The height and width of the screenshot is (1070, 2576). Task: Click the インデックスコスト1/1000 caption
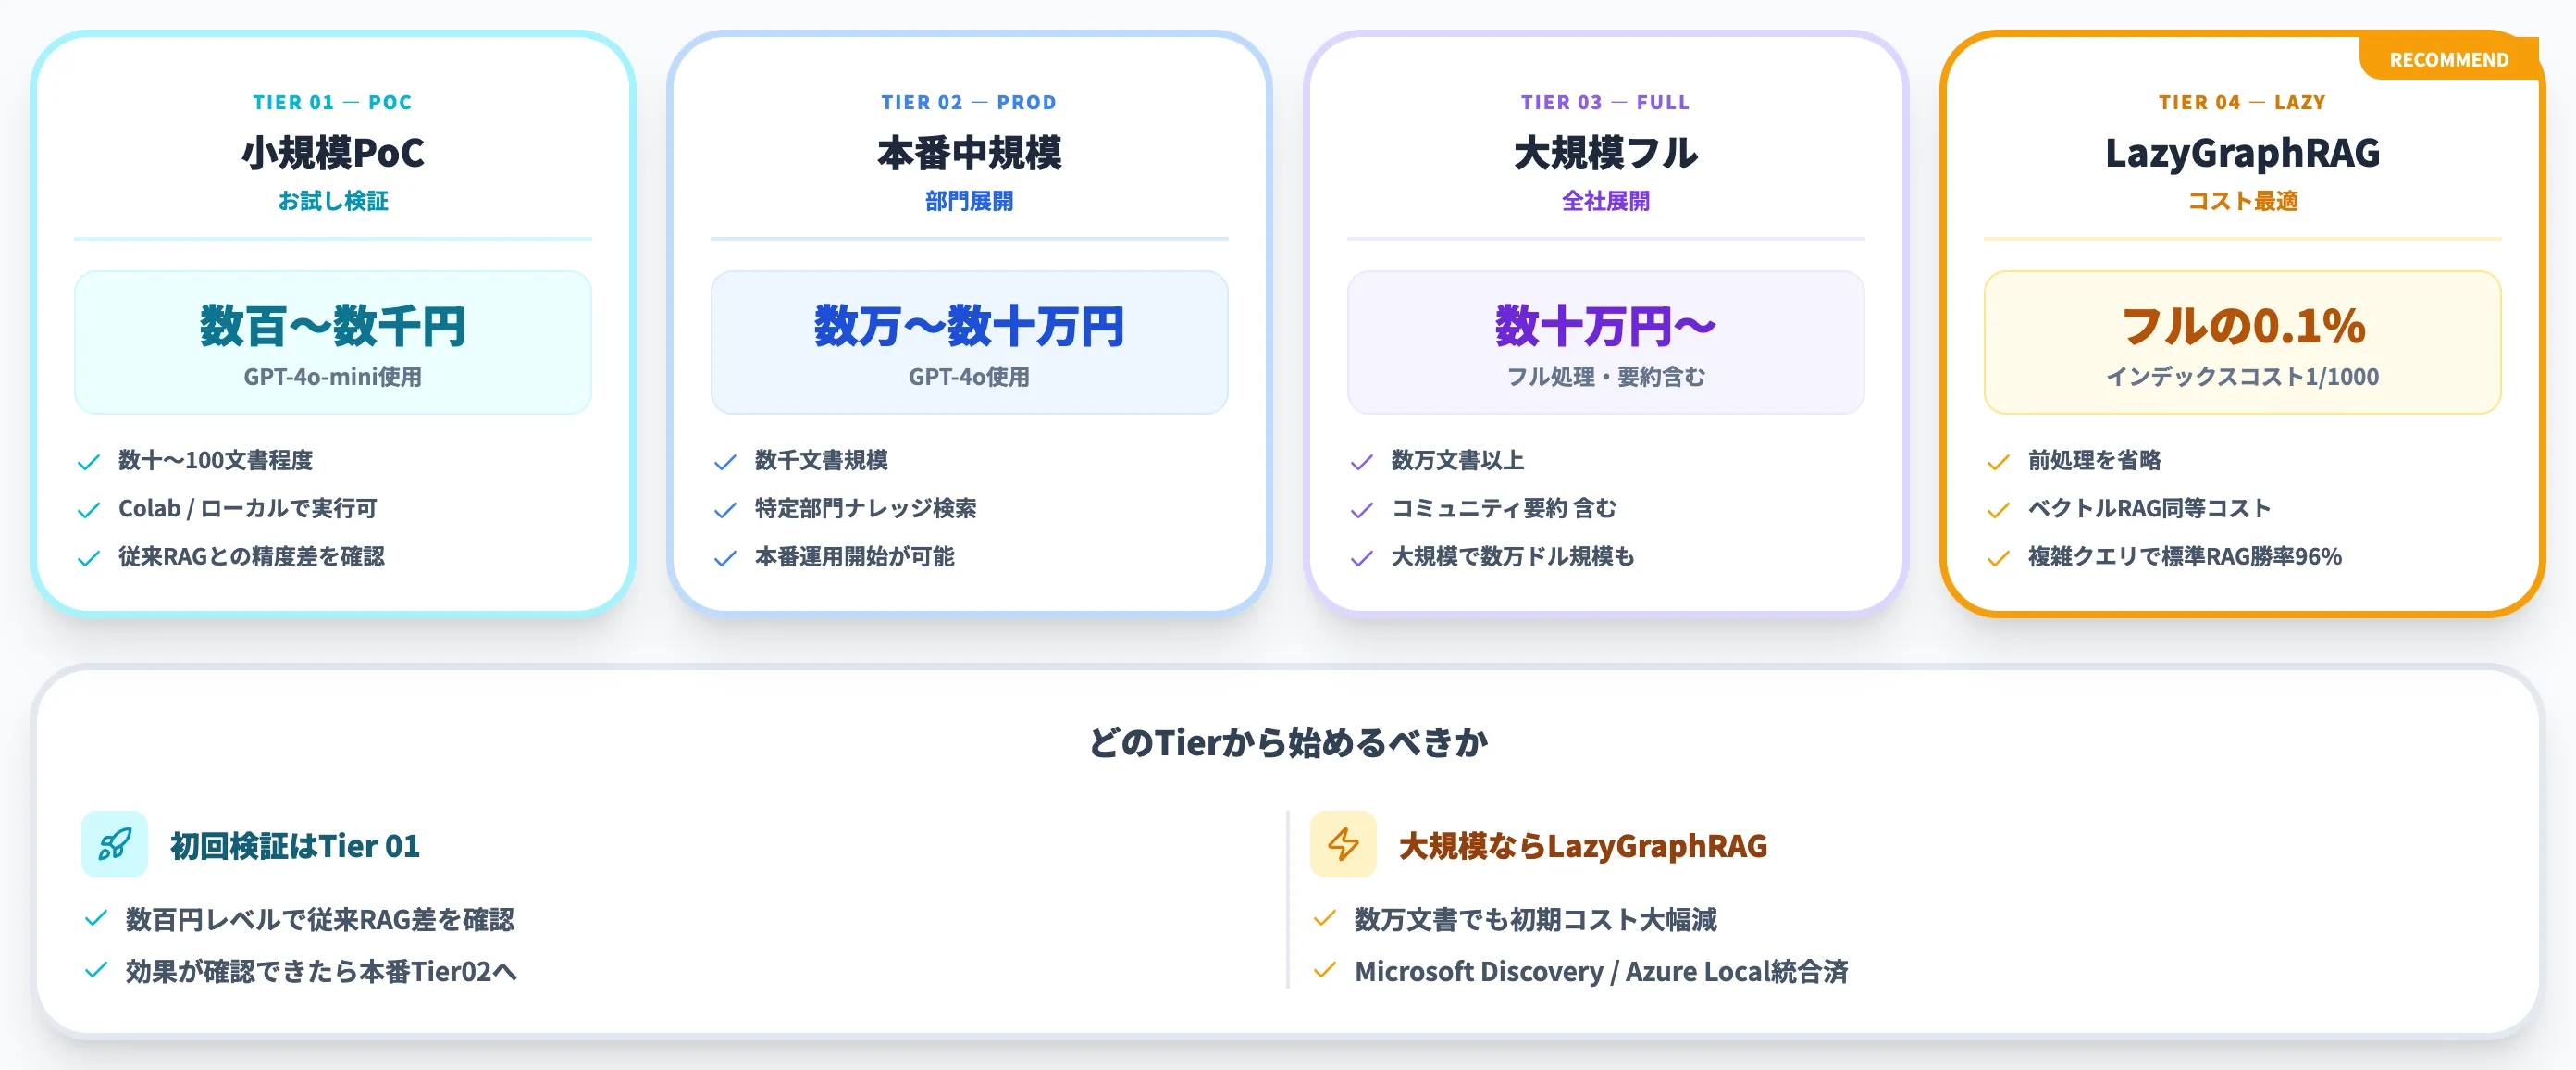pyautogui.click(x=2242, y=377)
